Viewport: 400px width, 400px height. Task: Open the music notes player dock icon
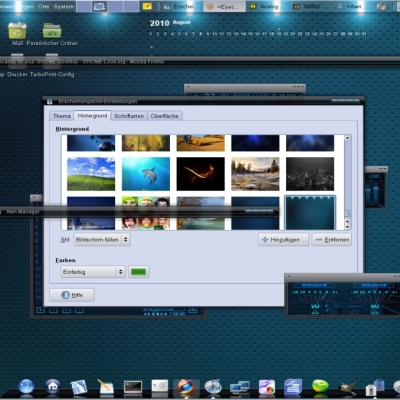tap(213, 387)
